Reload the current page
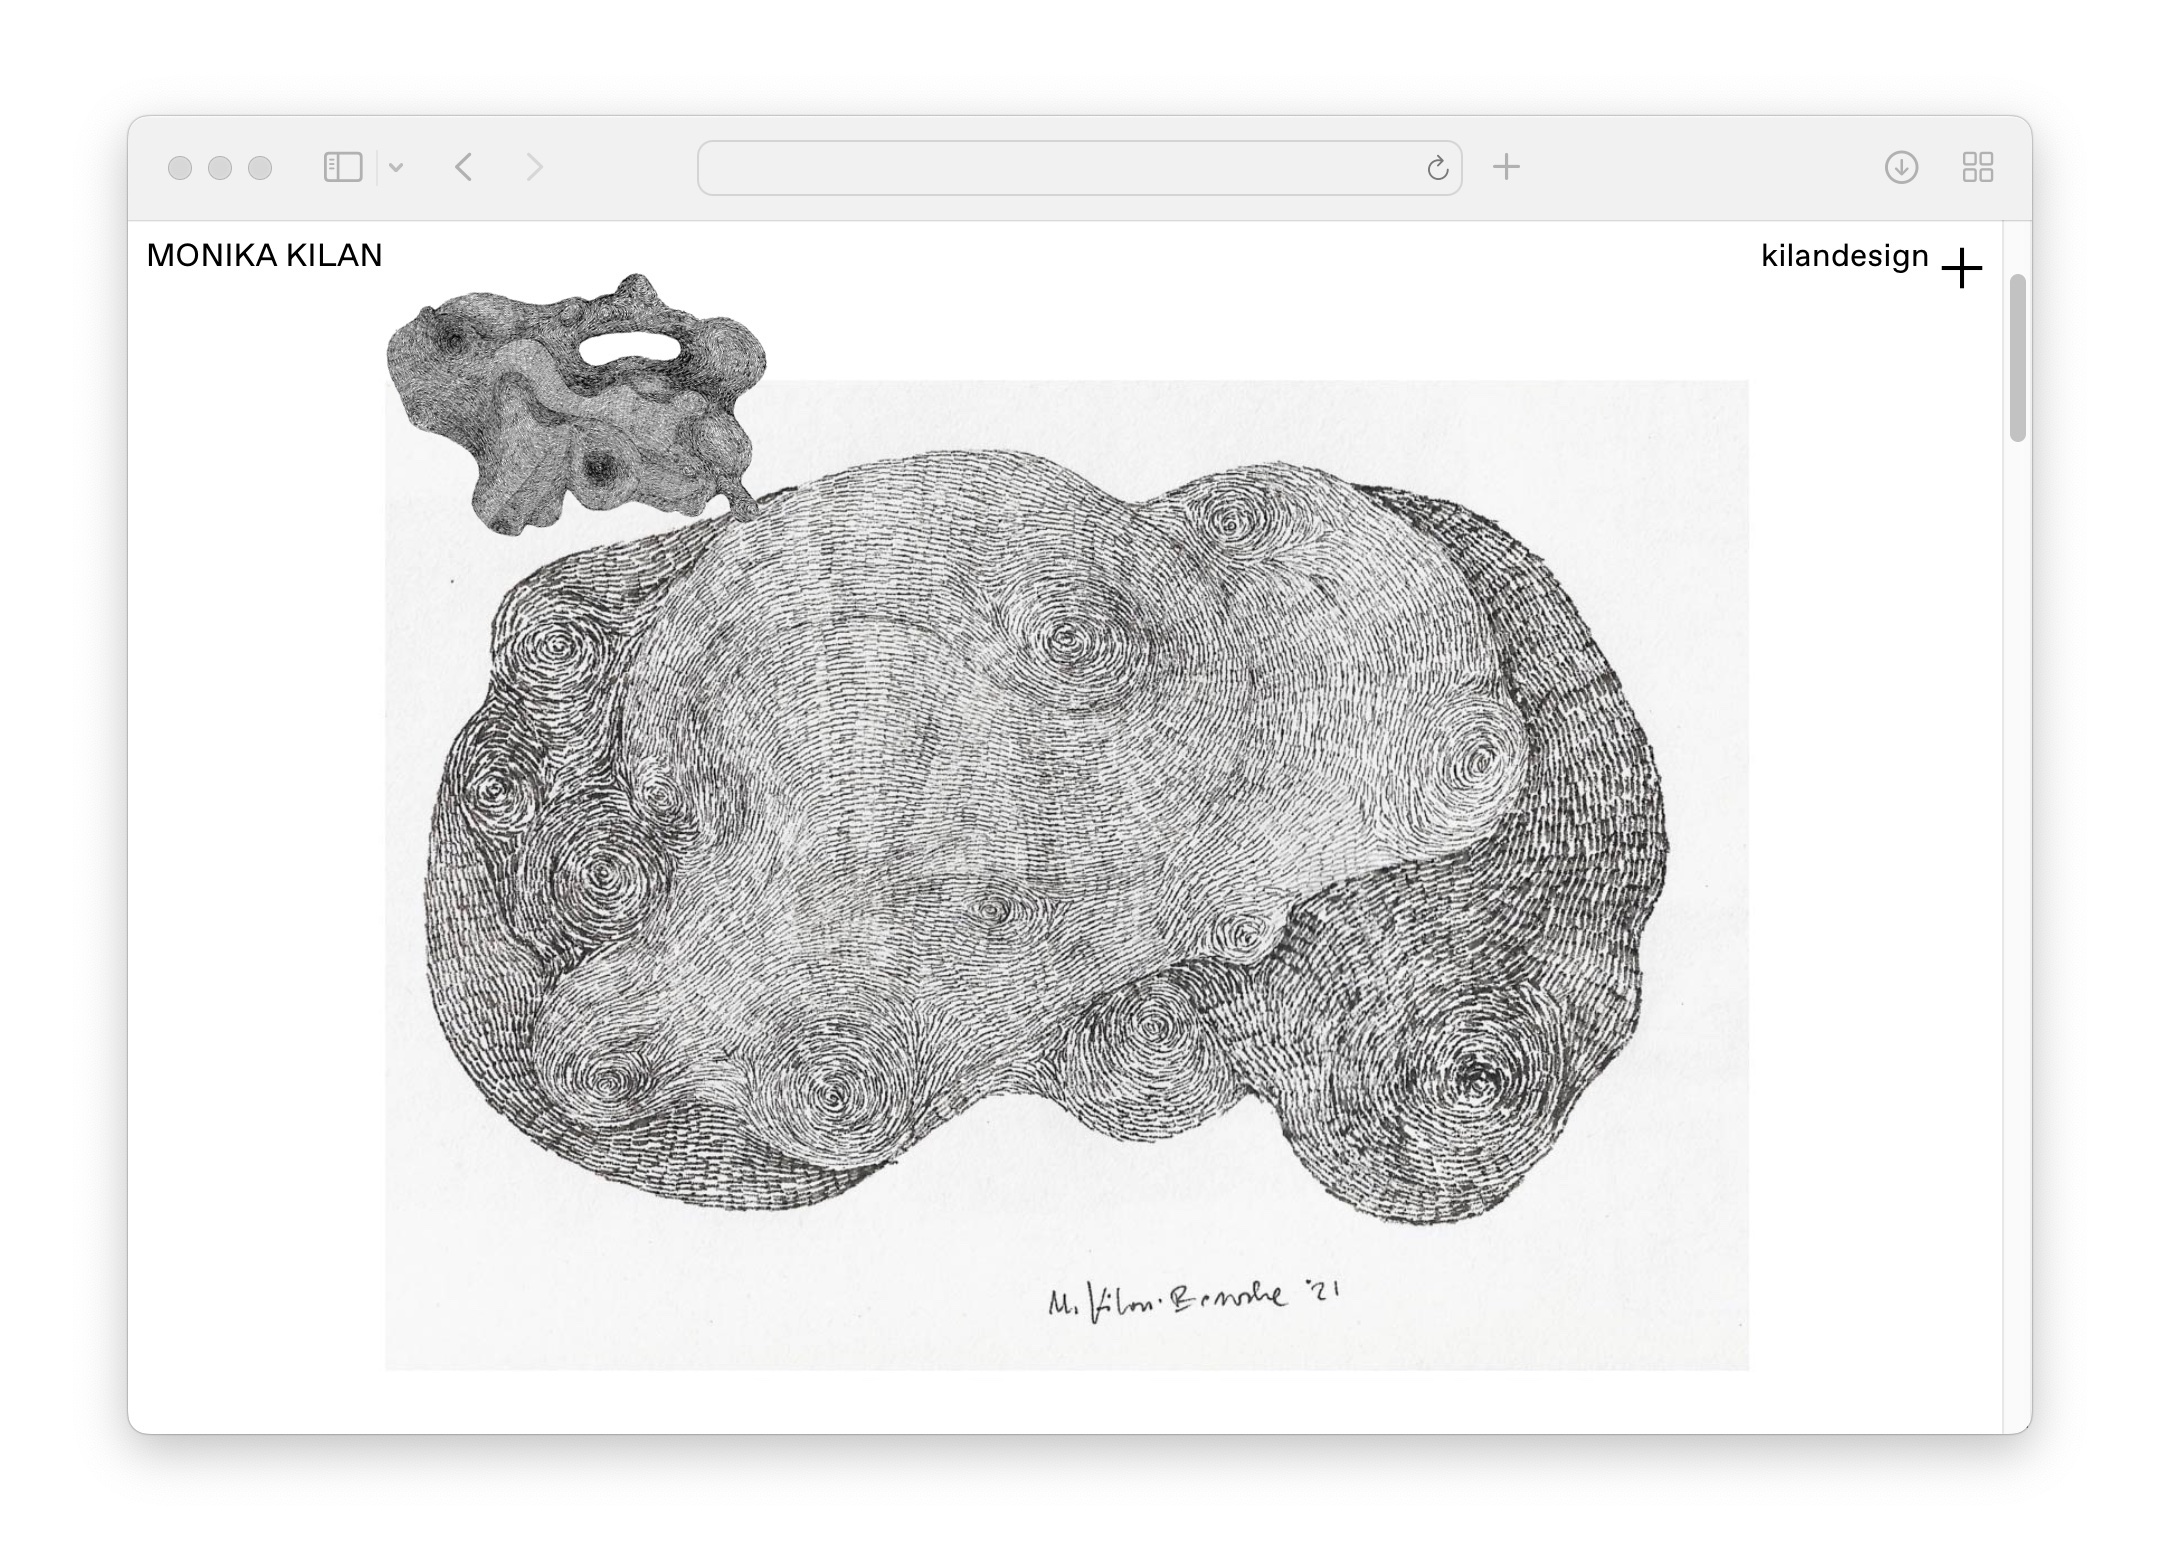 (1437, 168)
